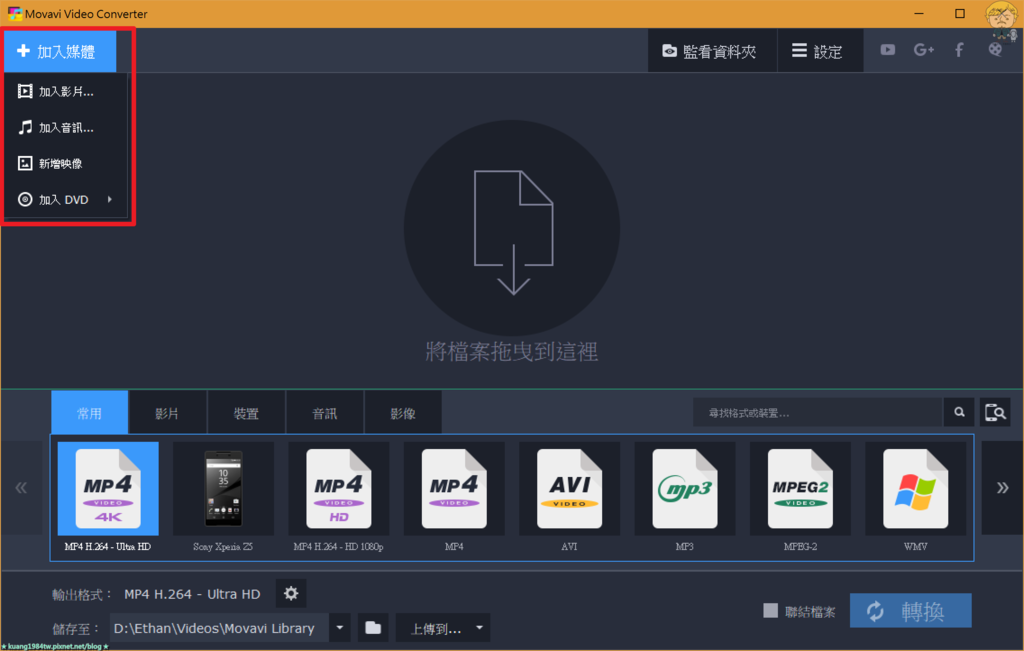The width and height of the screenshot is (1024, 651).
Task: Click the file drop zone circle
Action: (x=512, y=228)
